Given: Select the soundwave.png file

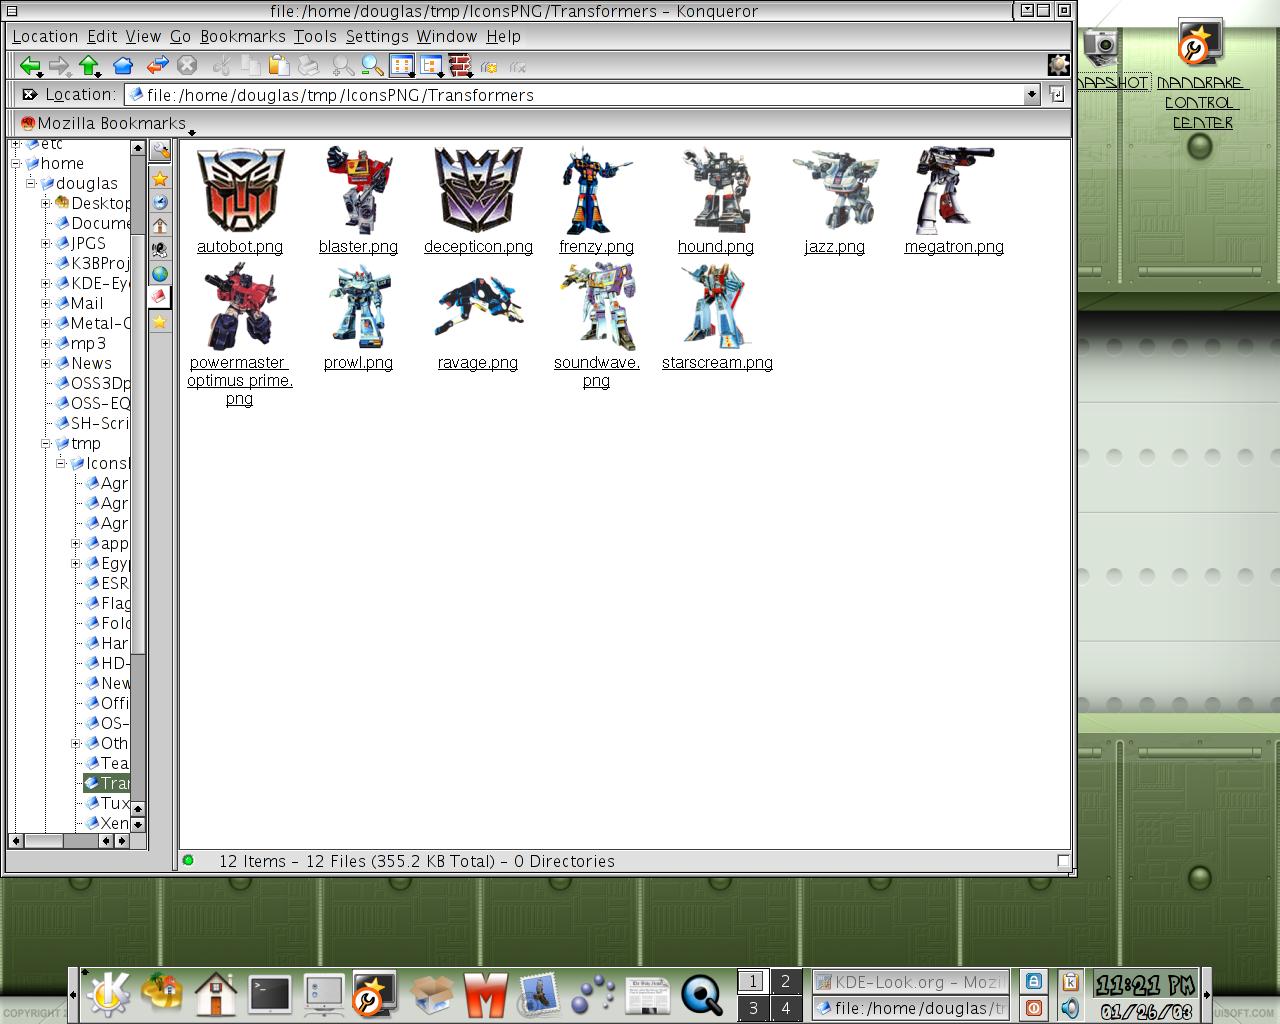Looking at the screenshot, I should click(x=597, y=326).
